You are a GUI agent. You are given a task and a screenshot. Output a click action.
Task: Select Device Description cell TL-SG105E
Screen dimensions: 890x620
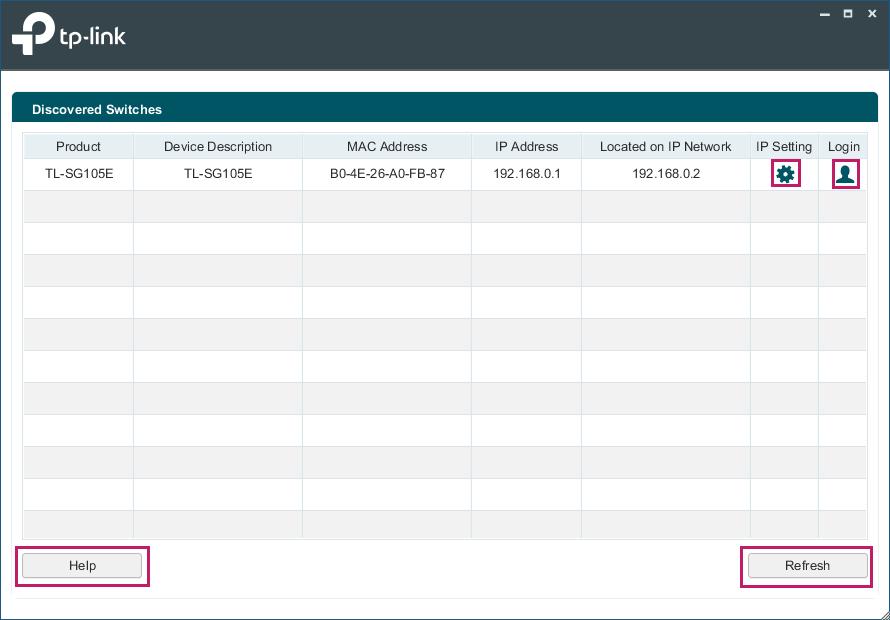(x=218, y=174)
